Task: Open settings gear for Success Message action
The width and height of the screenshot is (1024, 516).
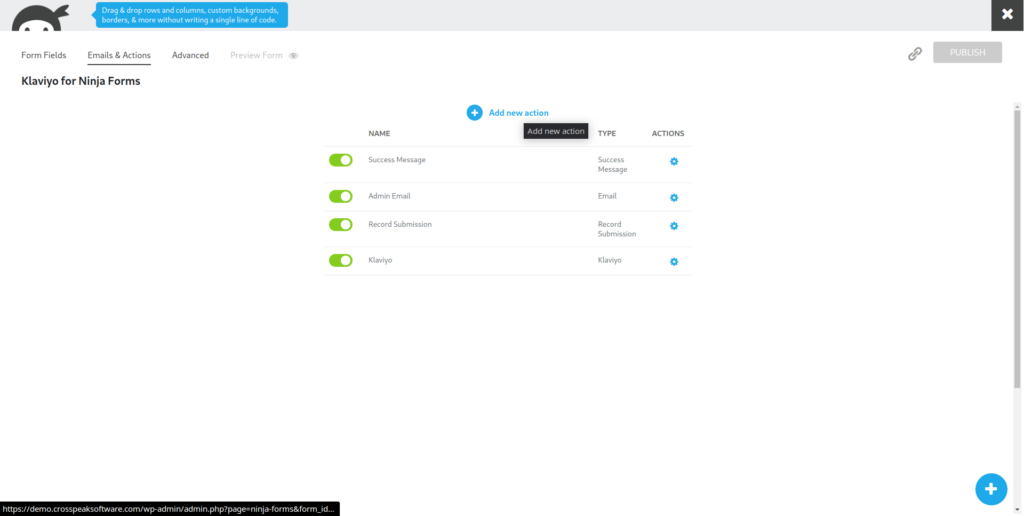Action: pyautogui.click(x=674, y=161)
